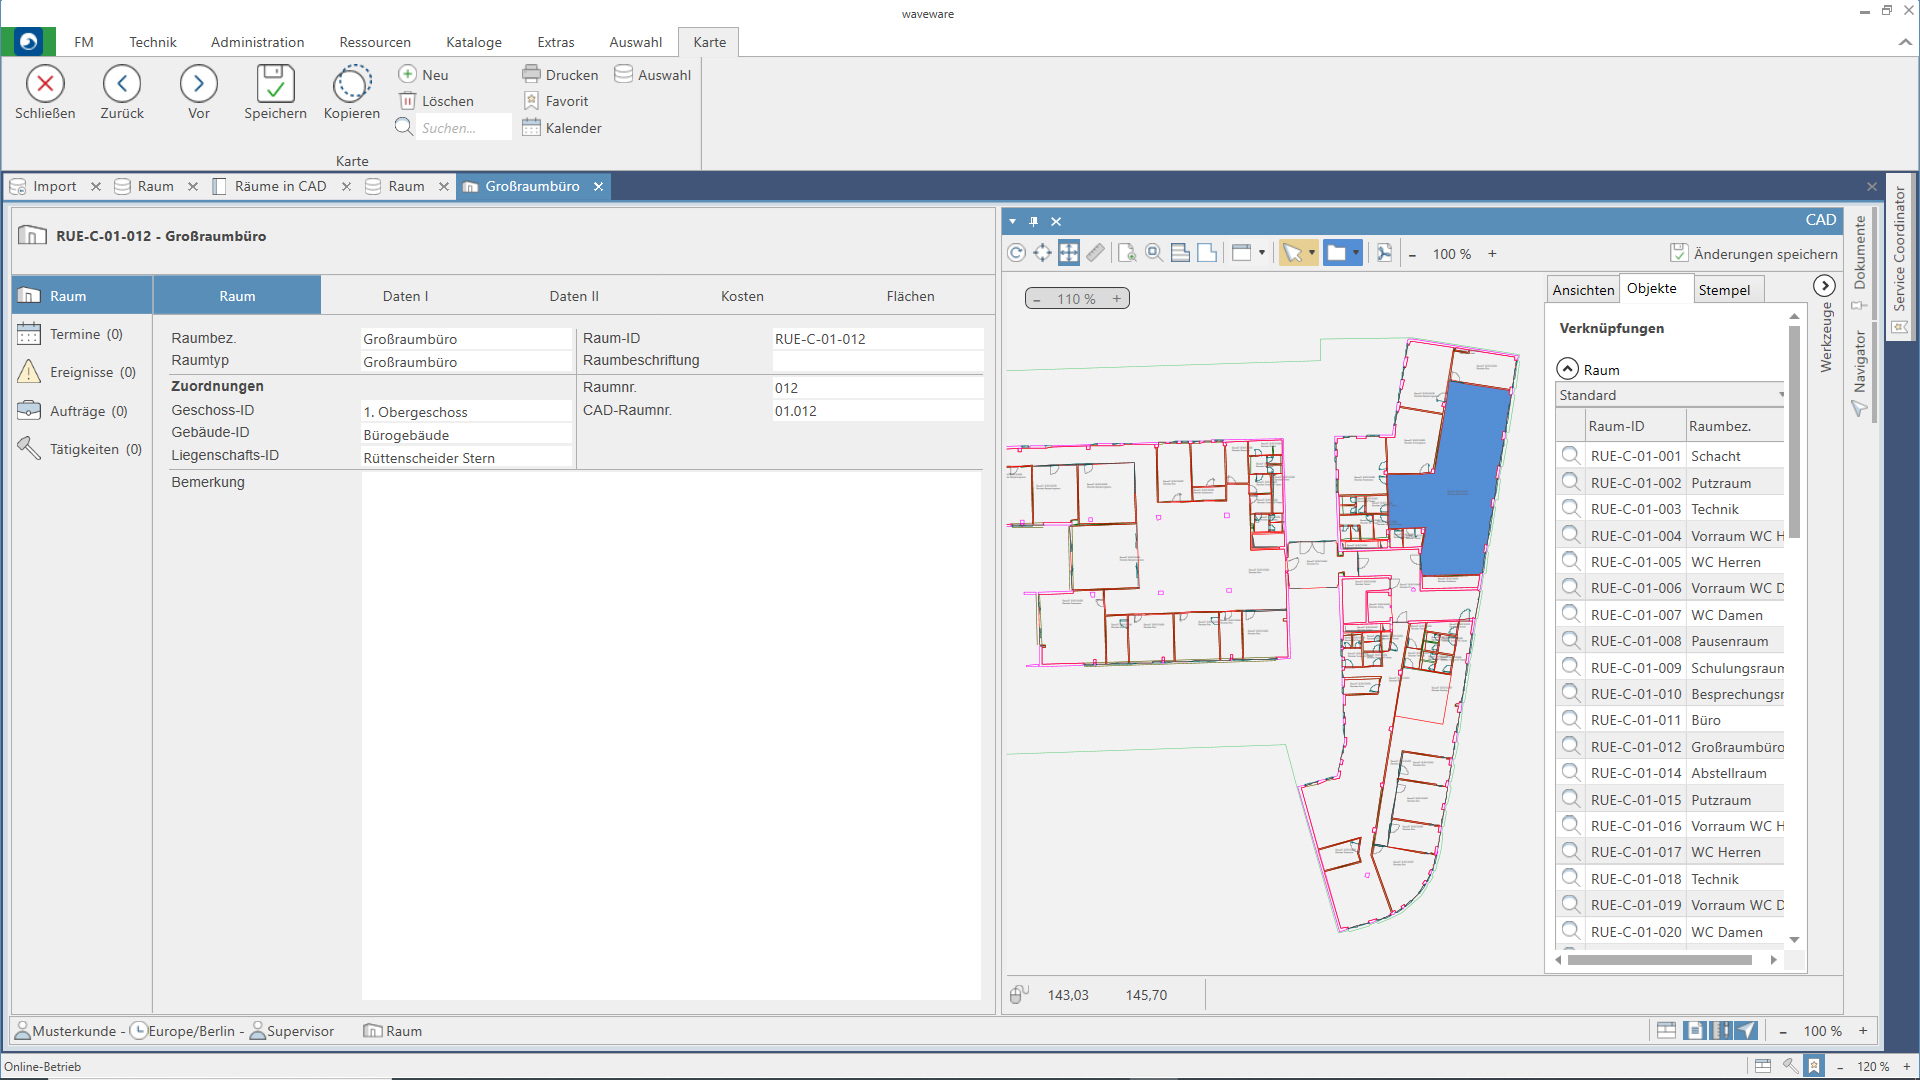This screenshot has height=1080, width=1920.
Task: Click the CAD refresh icon
Action: pos(1016,253)
